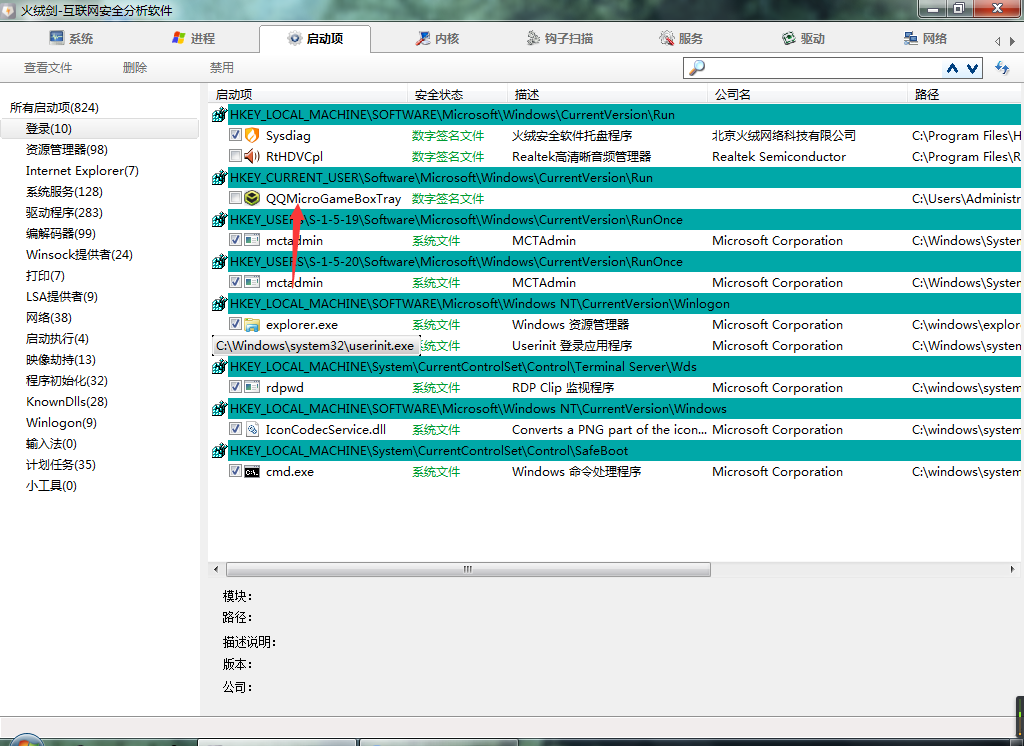Click the 禁用 button
This screenshot has height=746, width=1024.
click(221, 68)
